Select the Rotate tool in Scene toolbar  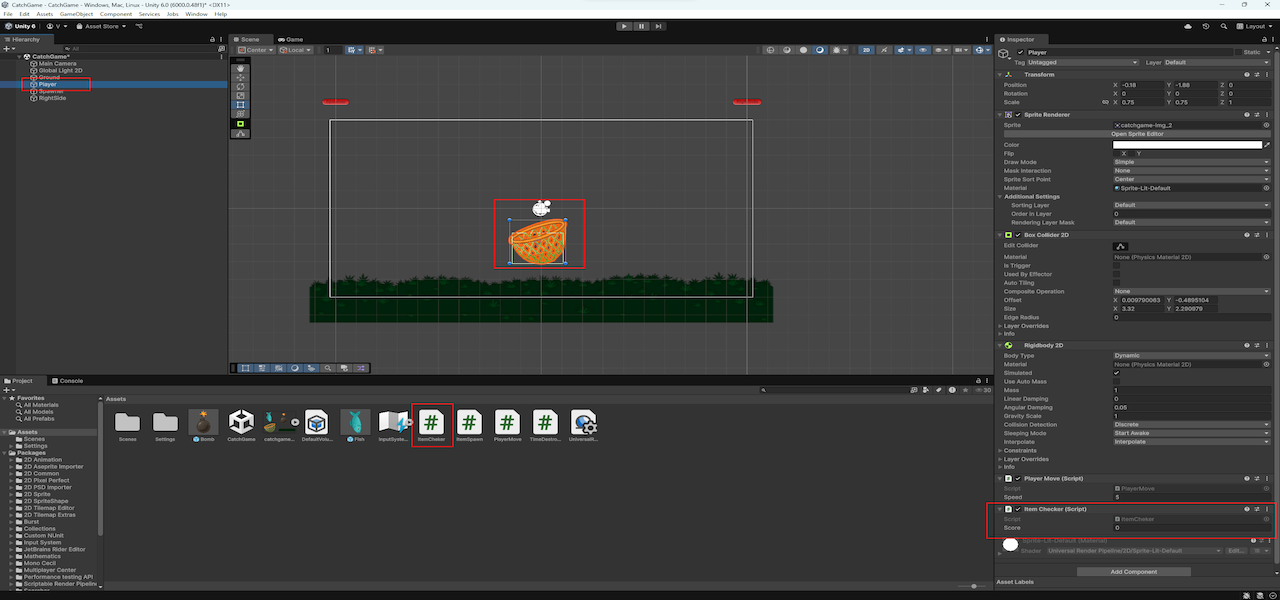coord(240,86)
